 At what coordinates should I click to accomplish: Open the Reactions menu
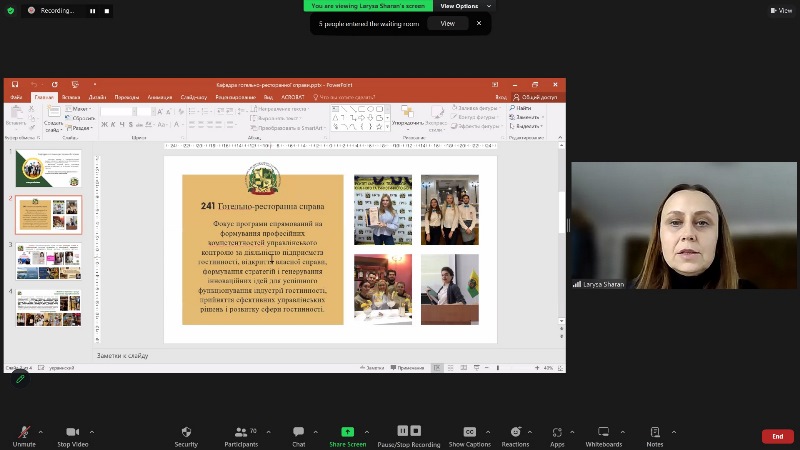[x=515, y=433]
